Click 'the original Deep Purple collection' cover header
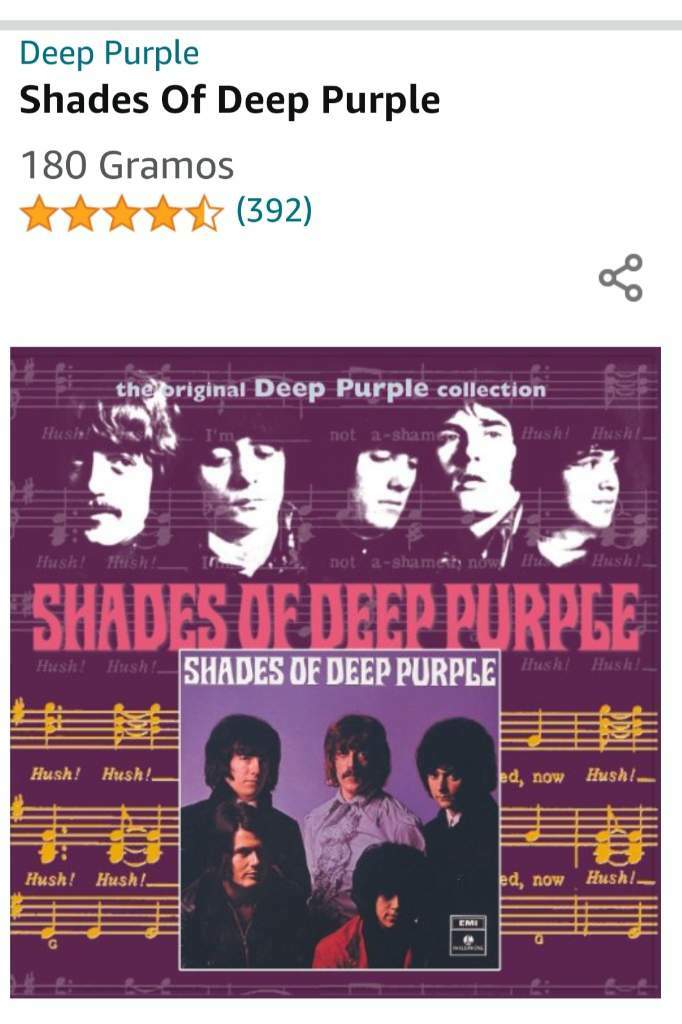 click(x=331, y=389)
